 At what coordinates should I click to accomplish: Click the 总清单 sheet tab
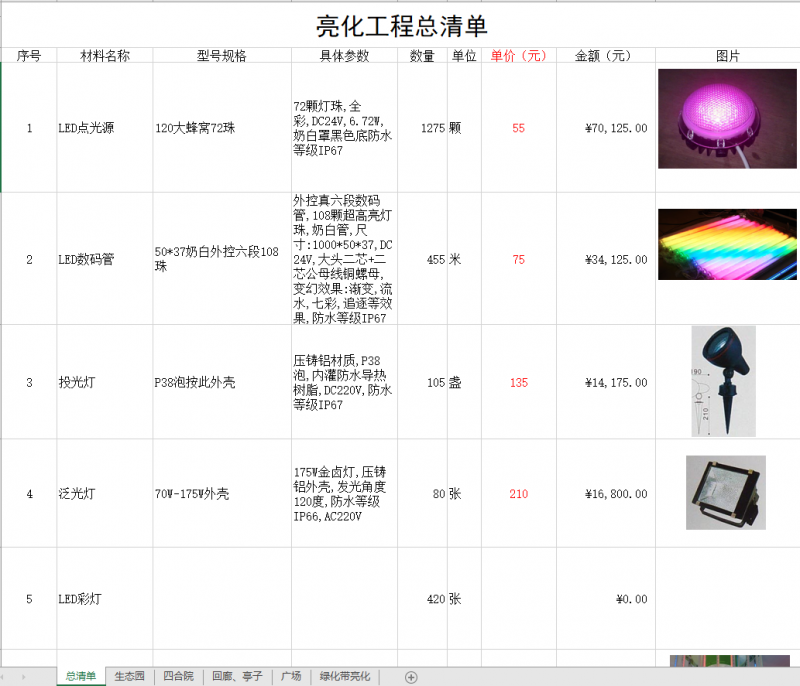coord(81,677)
